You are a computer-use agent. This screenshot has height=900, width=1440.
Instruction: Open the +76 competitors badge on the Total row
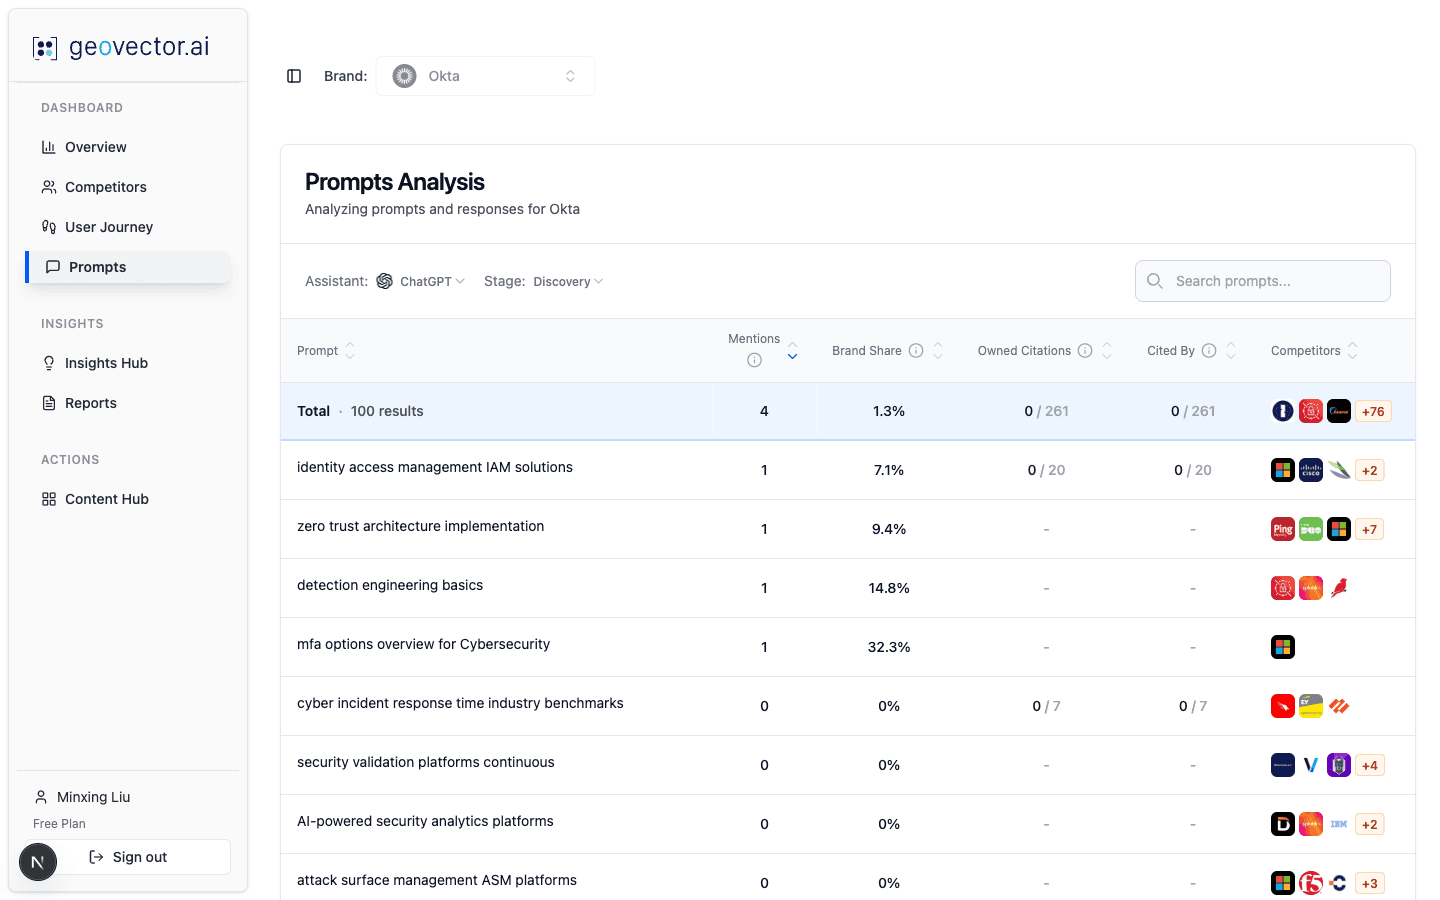pos(1373,410)
